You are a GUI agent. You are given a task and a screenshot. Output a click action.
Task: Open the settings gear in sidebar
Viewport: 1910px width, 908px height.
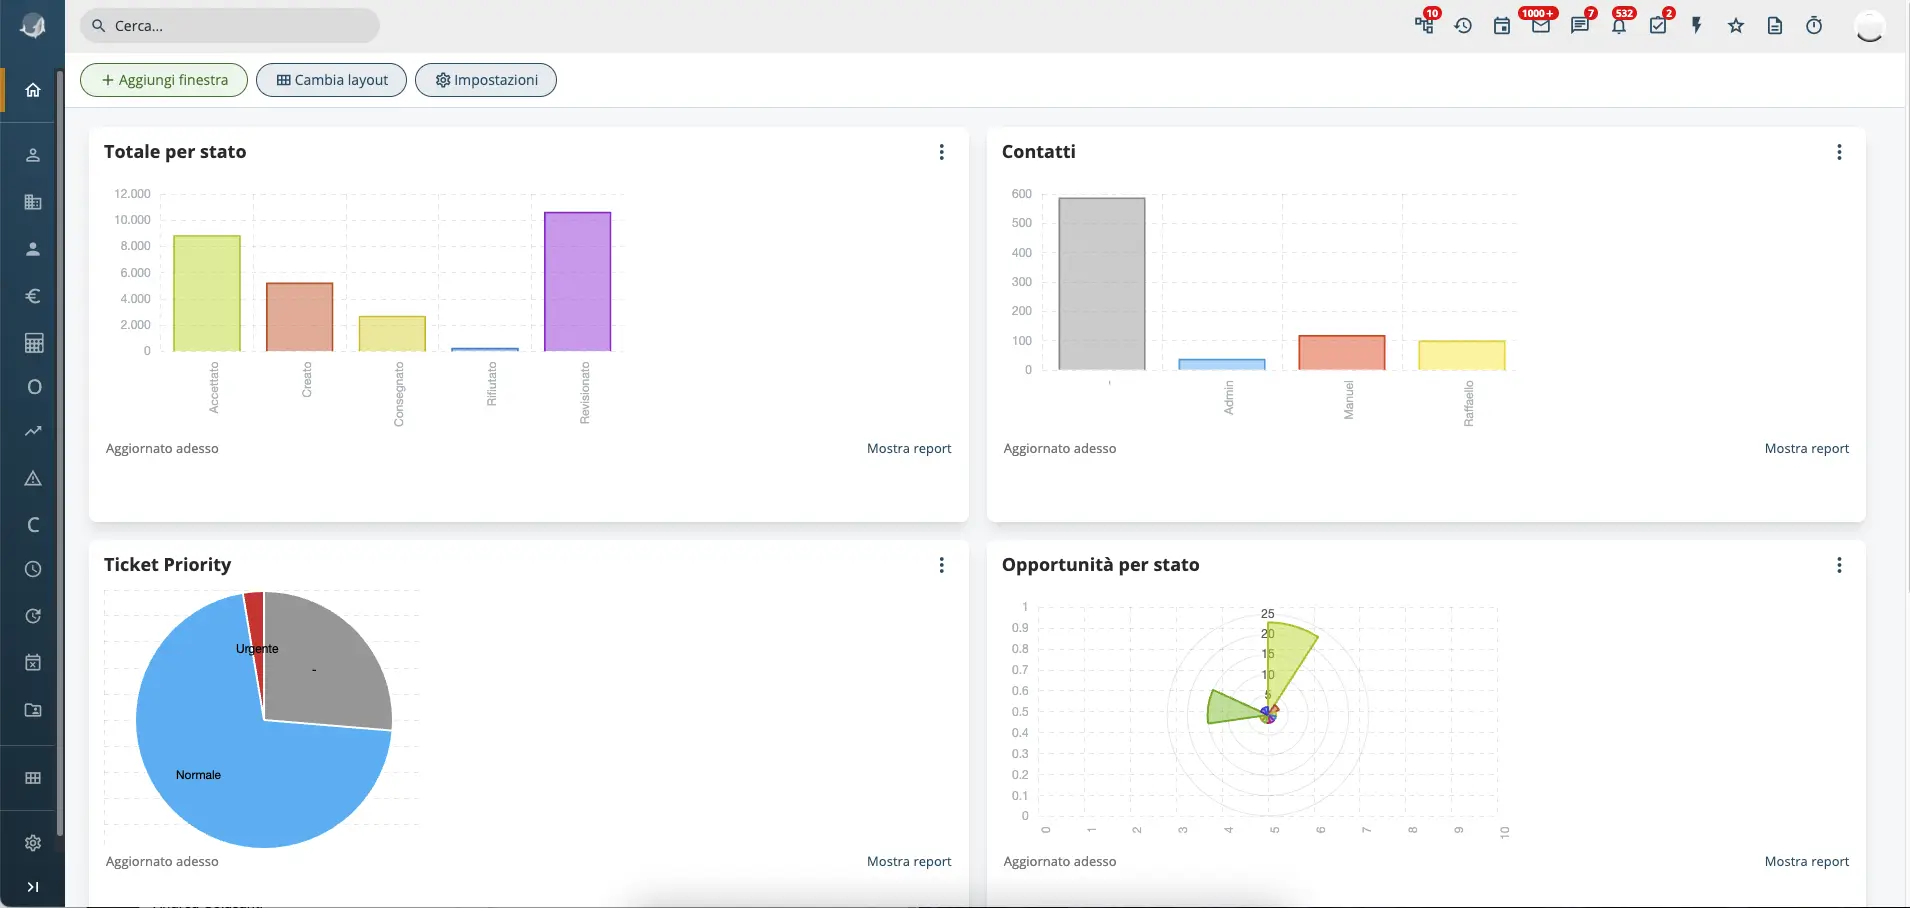33,843
